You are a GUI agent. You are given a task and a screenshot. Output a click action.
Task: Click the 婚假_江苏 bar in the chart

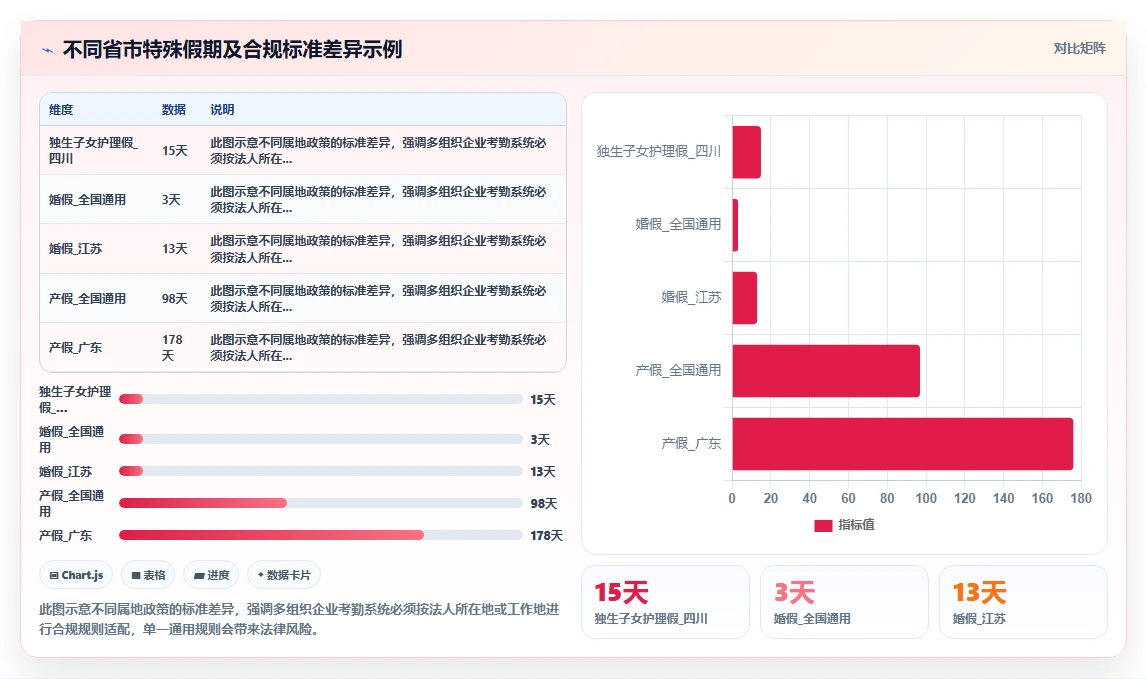[745, 298]
